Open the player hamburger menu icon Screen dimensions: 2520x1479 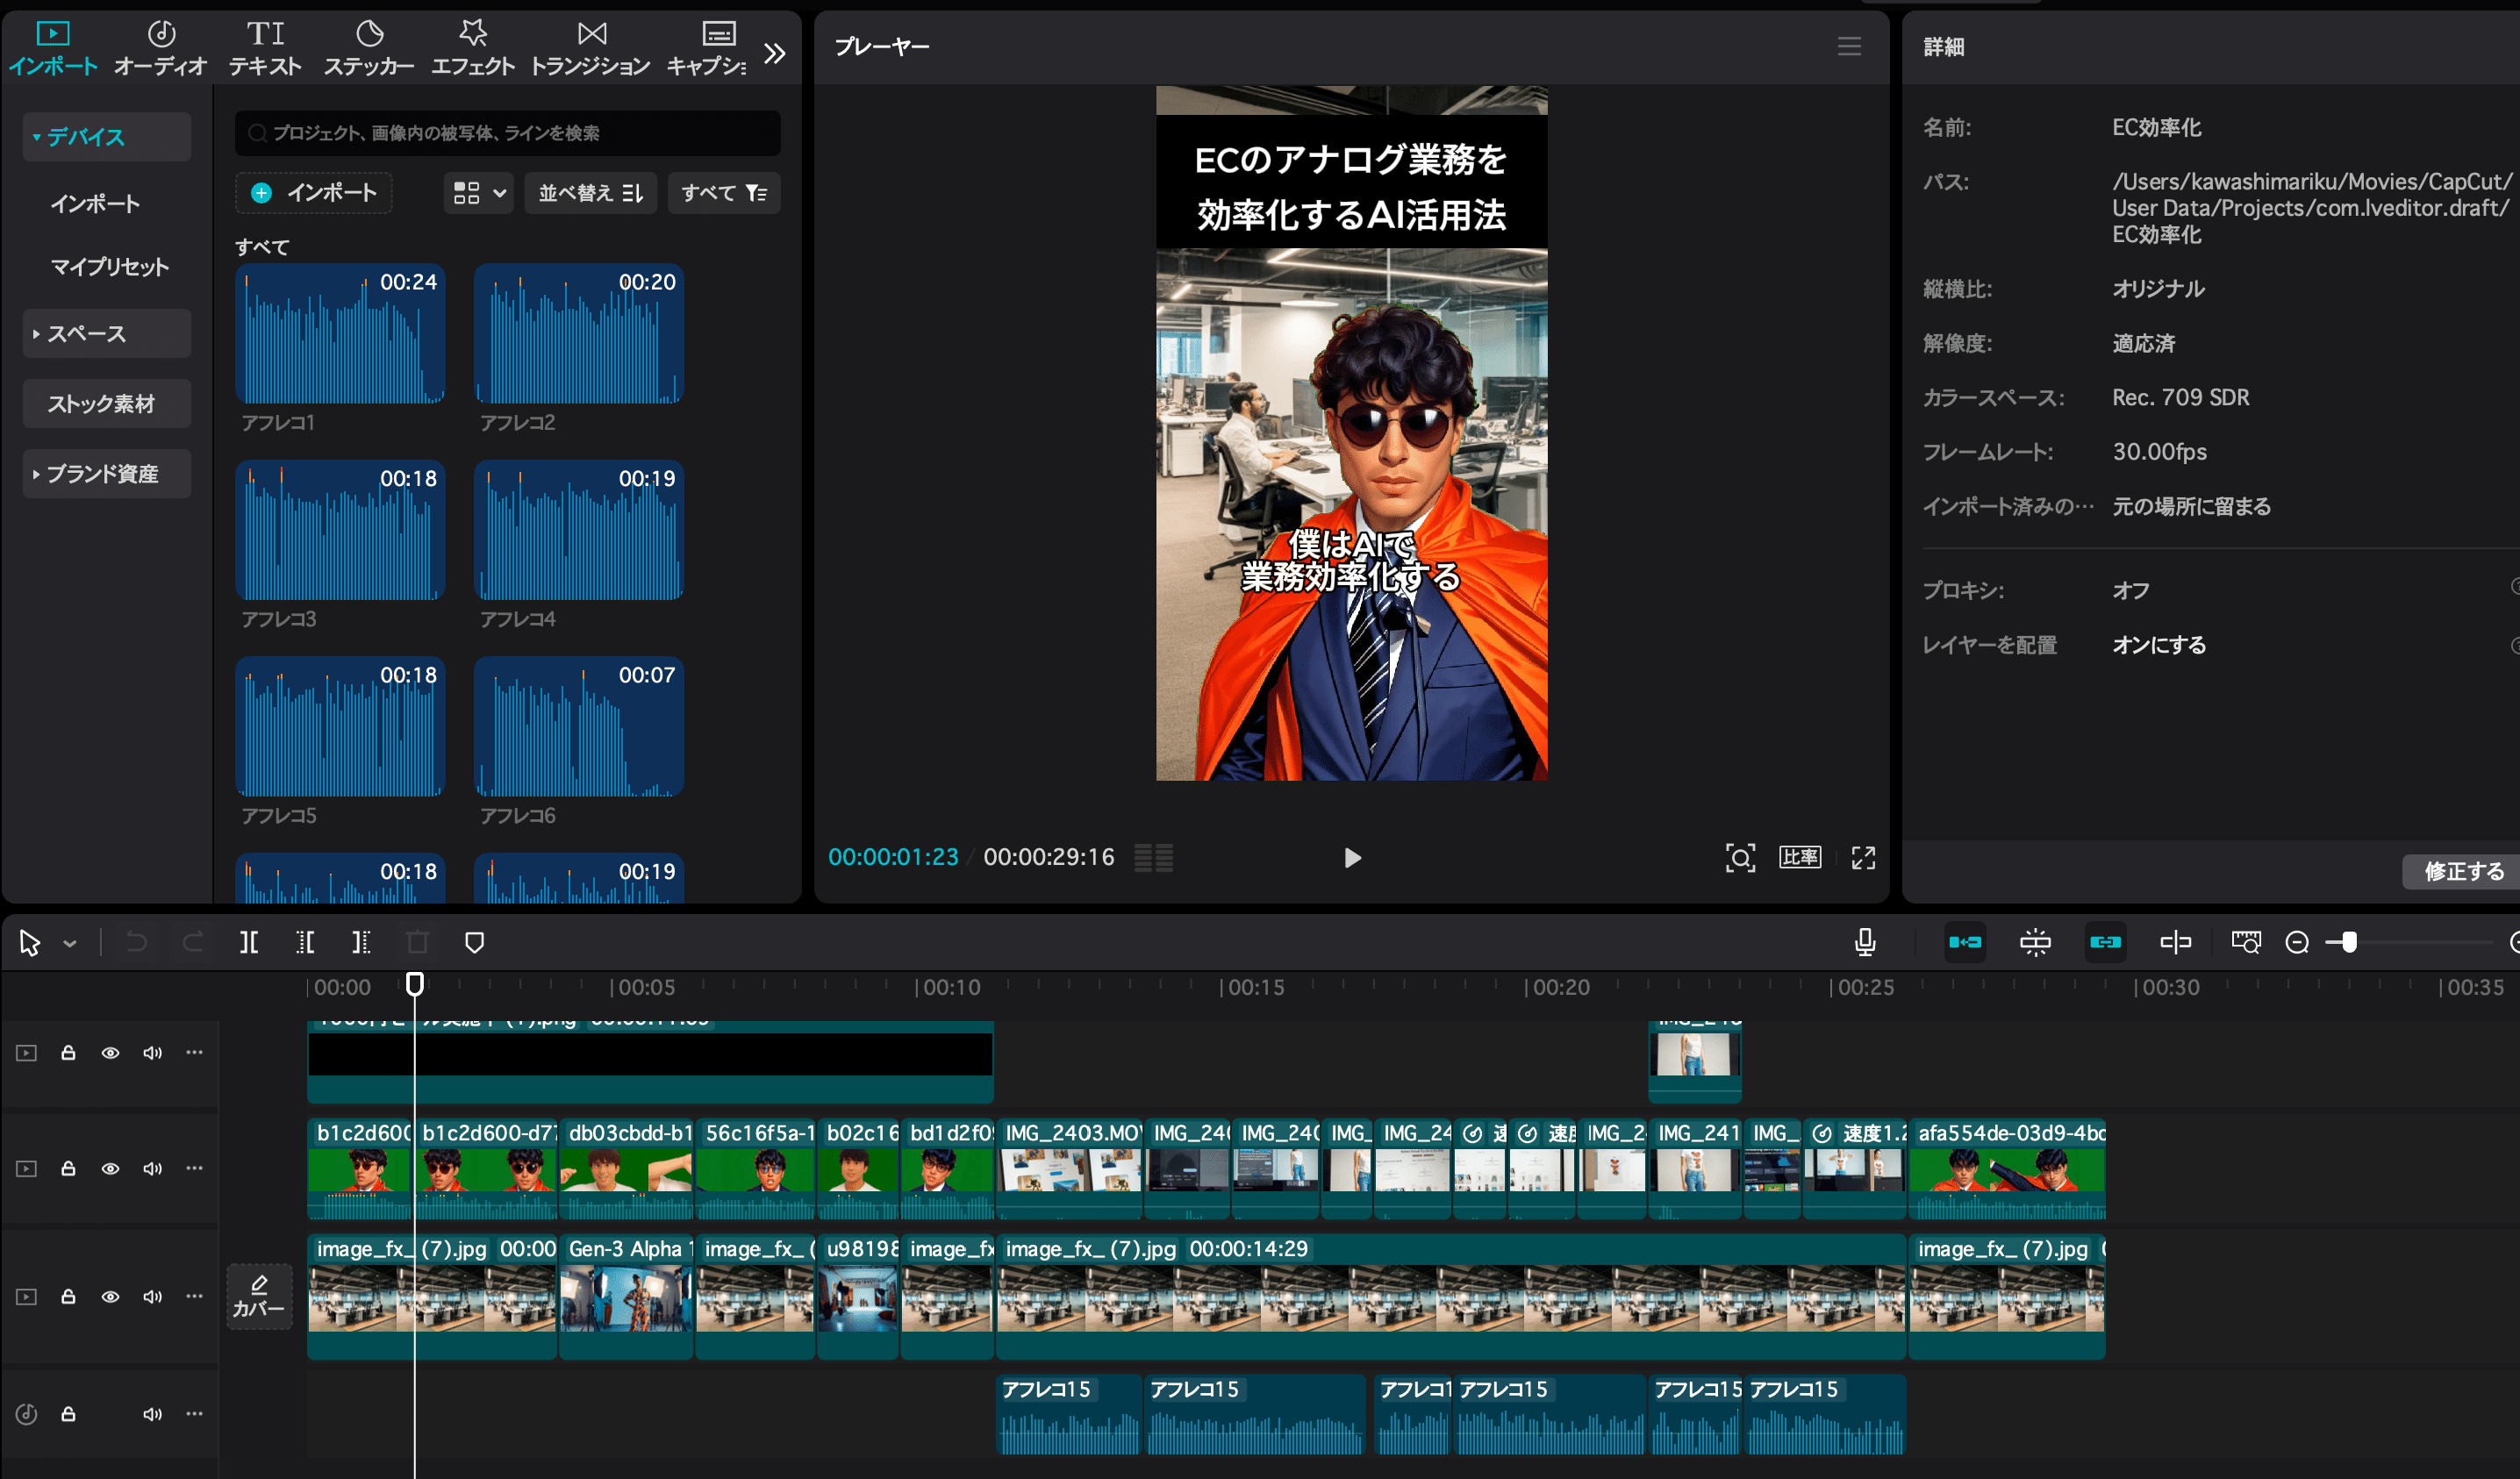[1849, 46]
